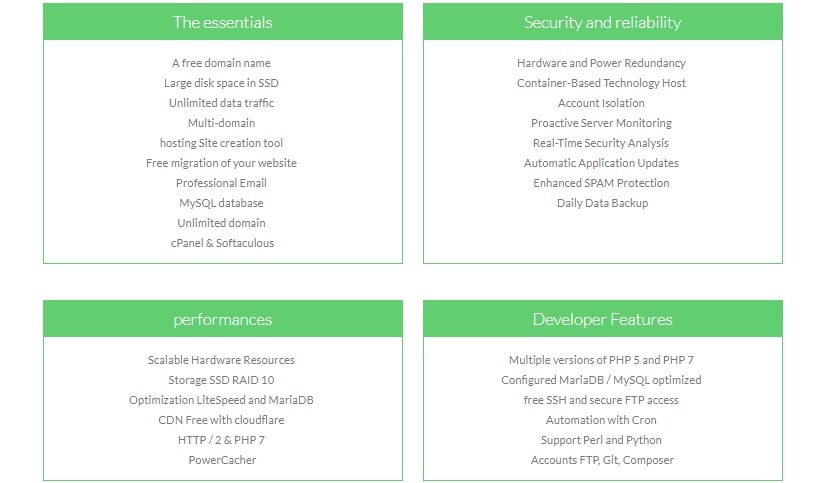840x483 pixels.
Task: Select 'Free migration of your website'
Action: [x=221, y=163]
